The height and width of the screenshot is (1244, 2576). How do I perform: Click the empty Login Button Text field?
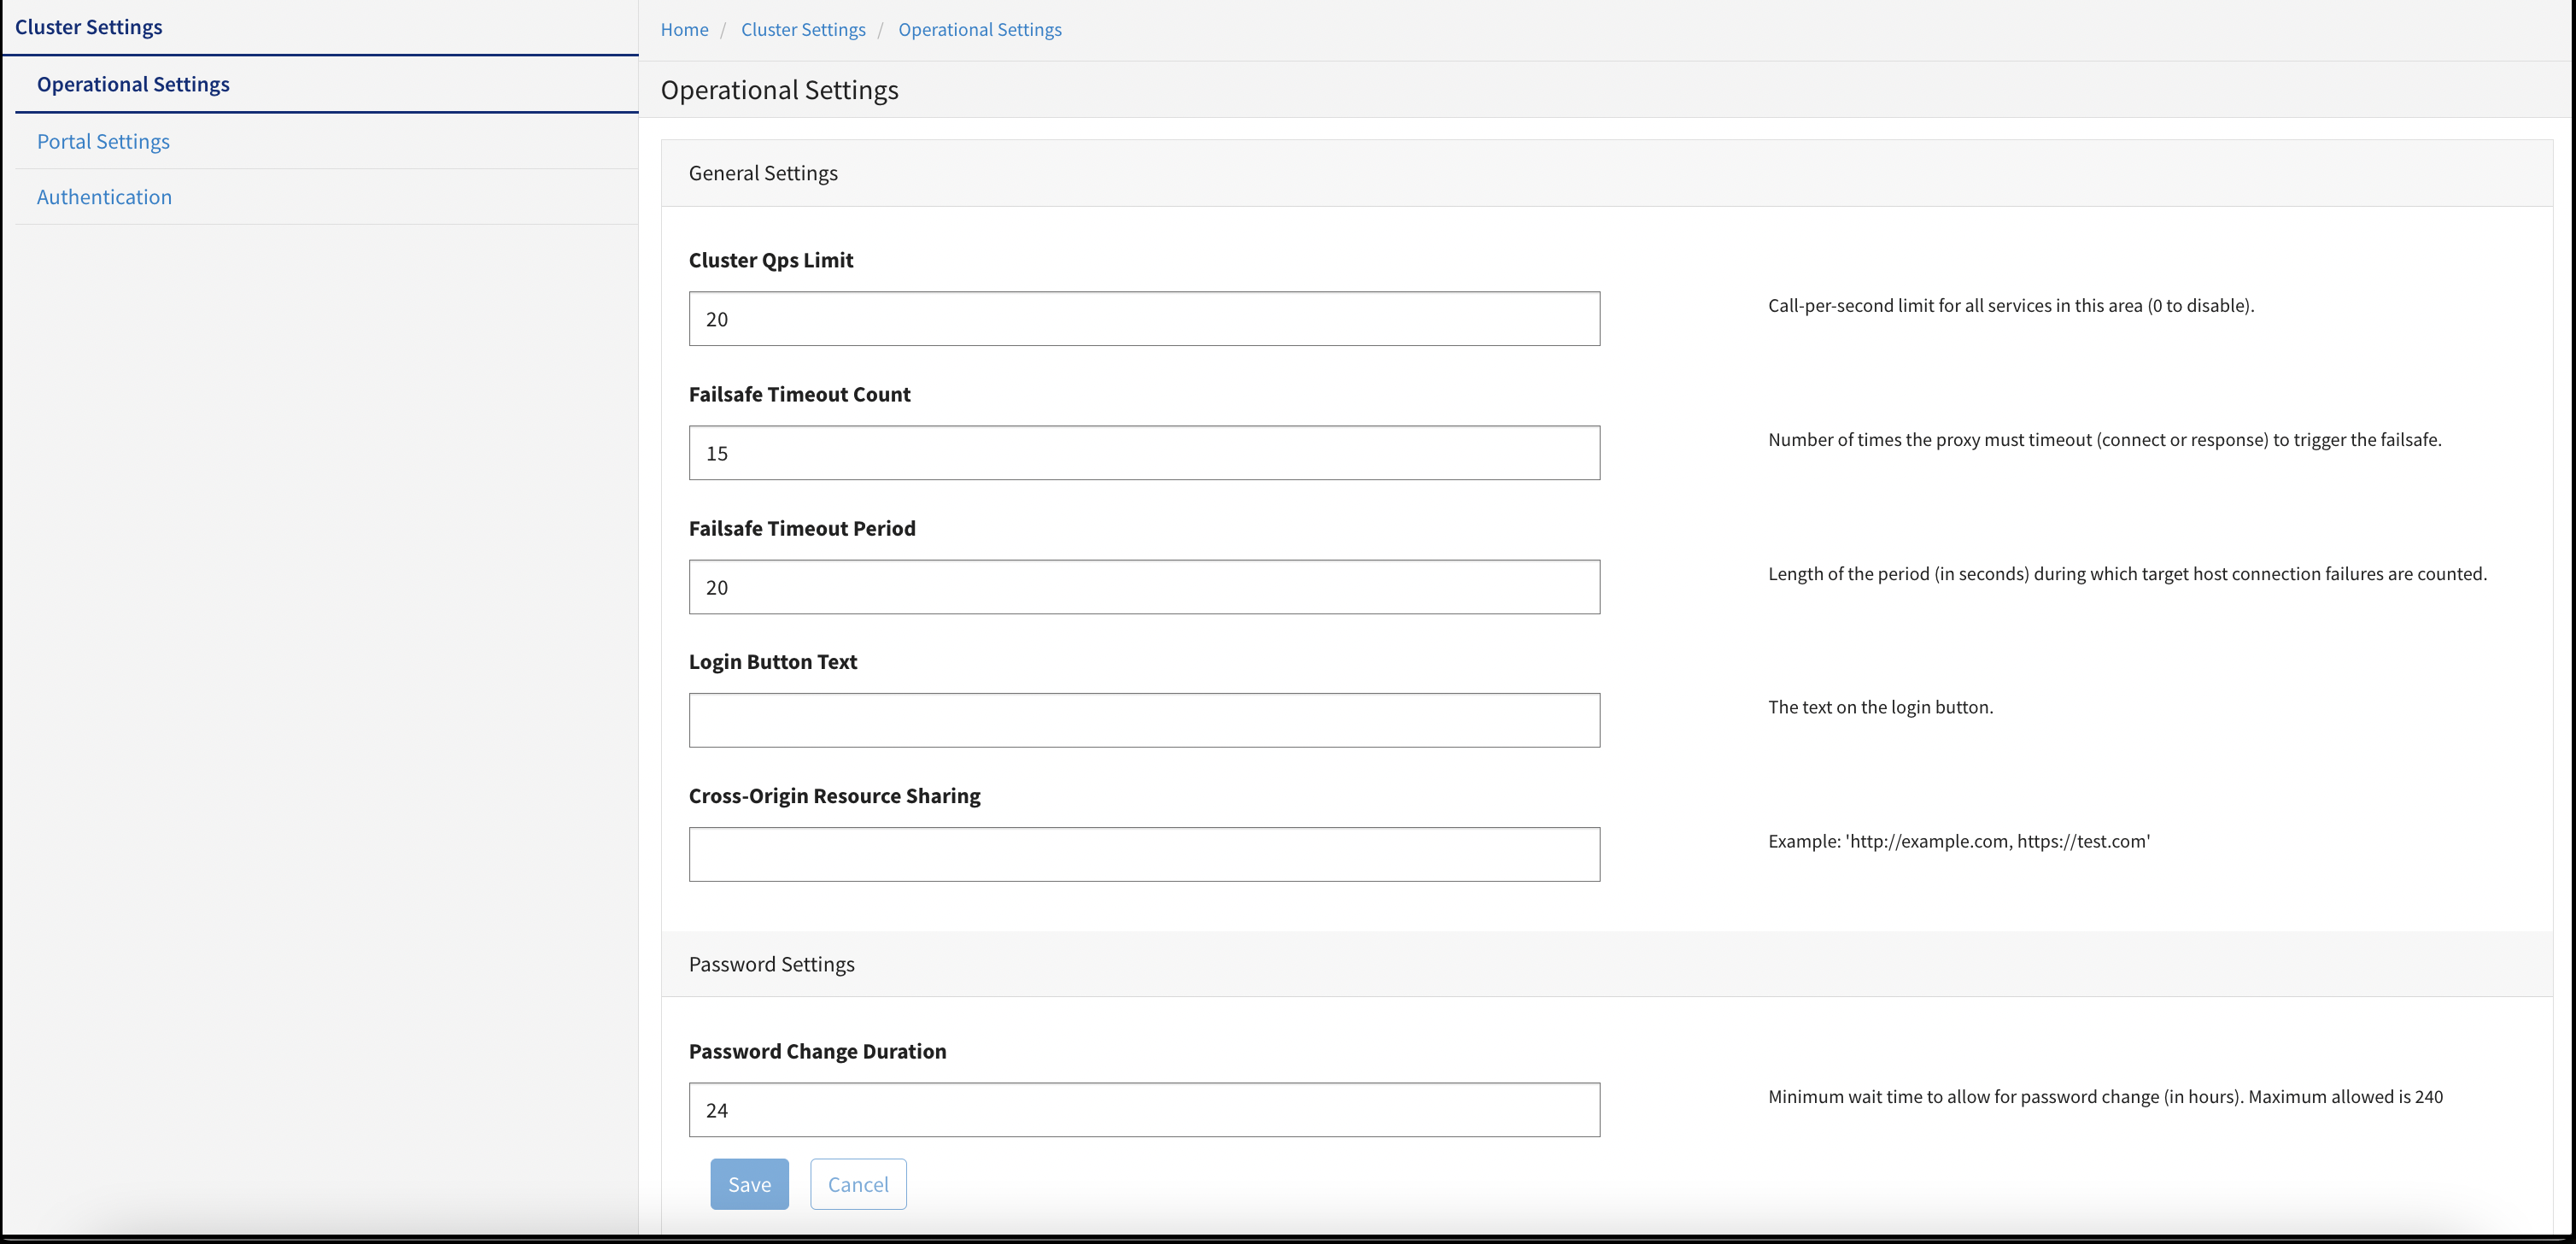pos(1144,720)
